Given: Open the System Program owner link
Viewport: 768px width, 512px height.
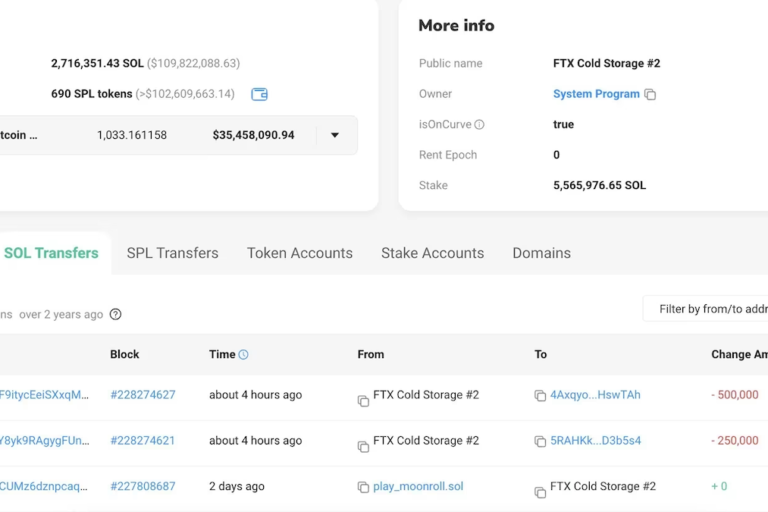Looking at the screenshot, I should coord(596,94).
